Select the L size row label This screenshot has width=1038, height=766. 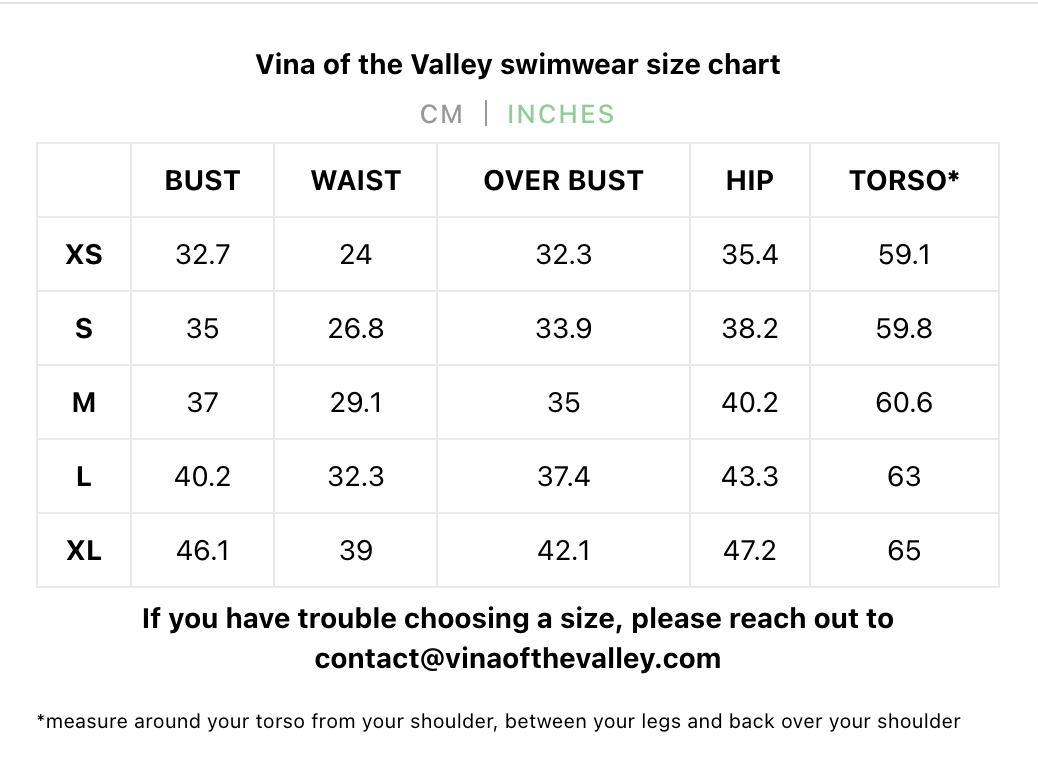coord(84,477)
